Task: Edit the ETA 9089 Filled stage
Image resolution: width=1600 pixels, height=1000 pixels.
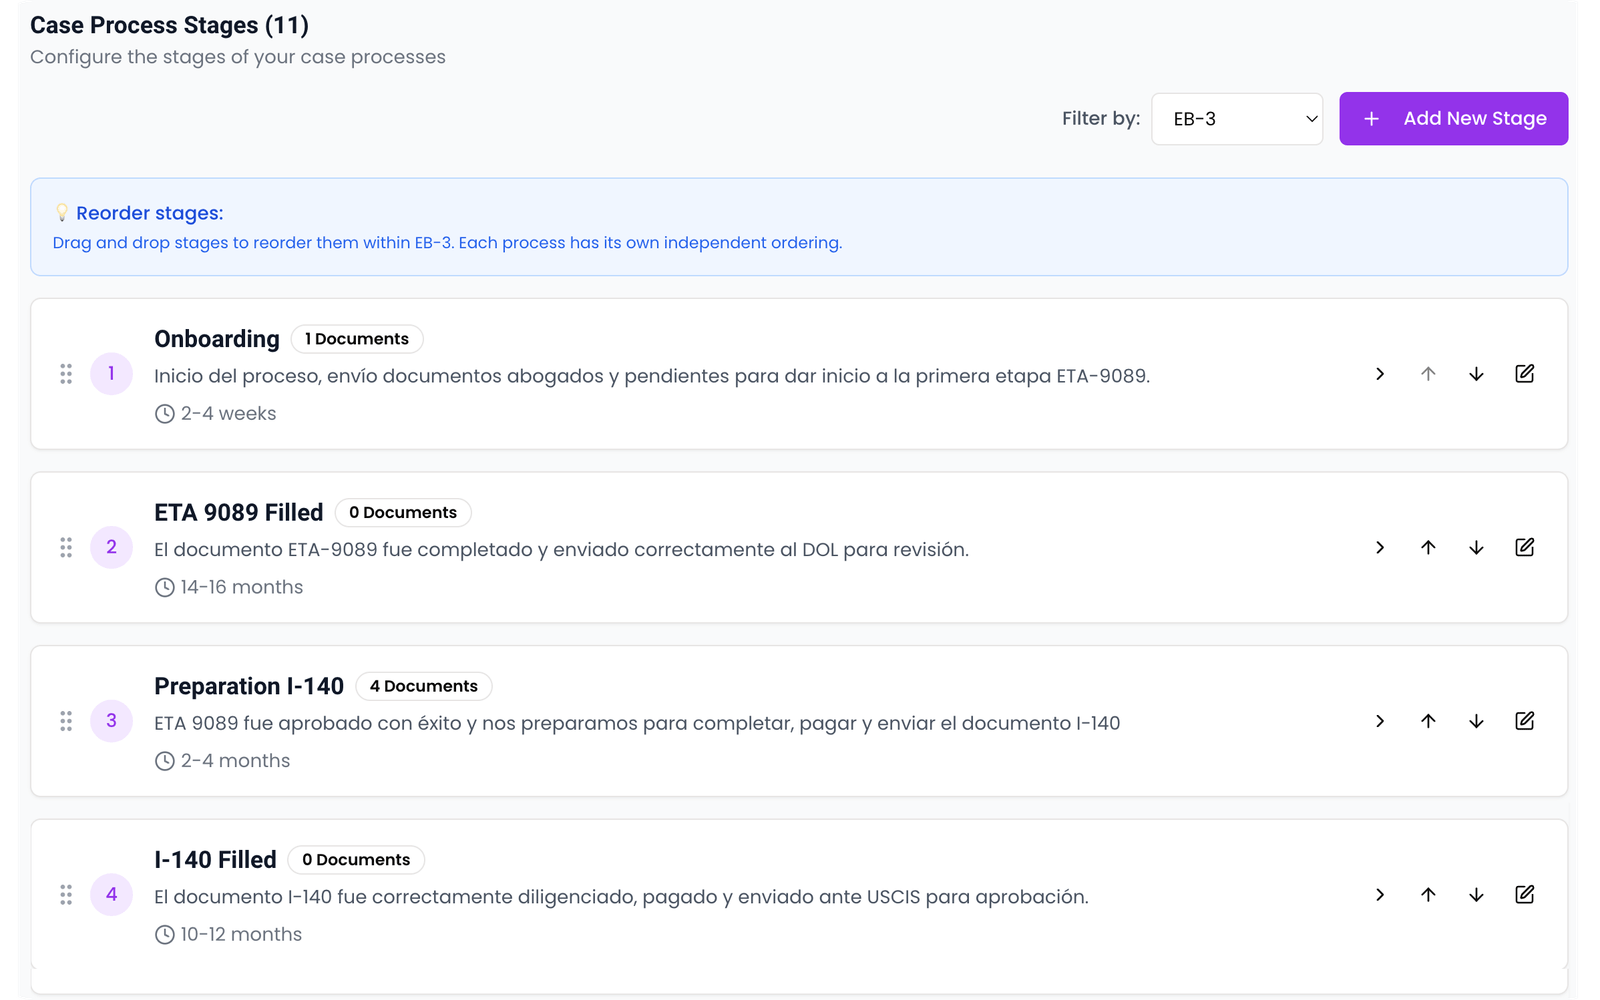Action: coord(1524,548)
